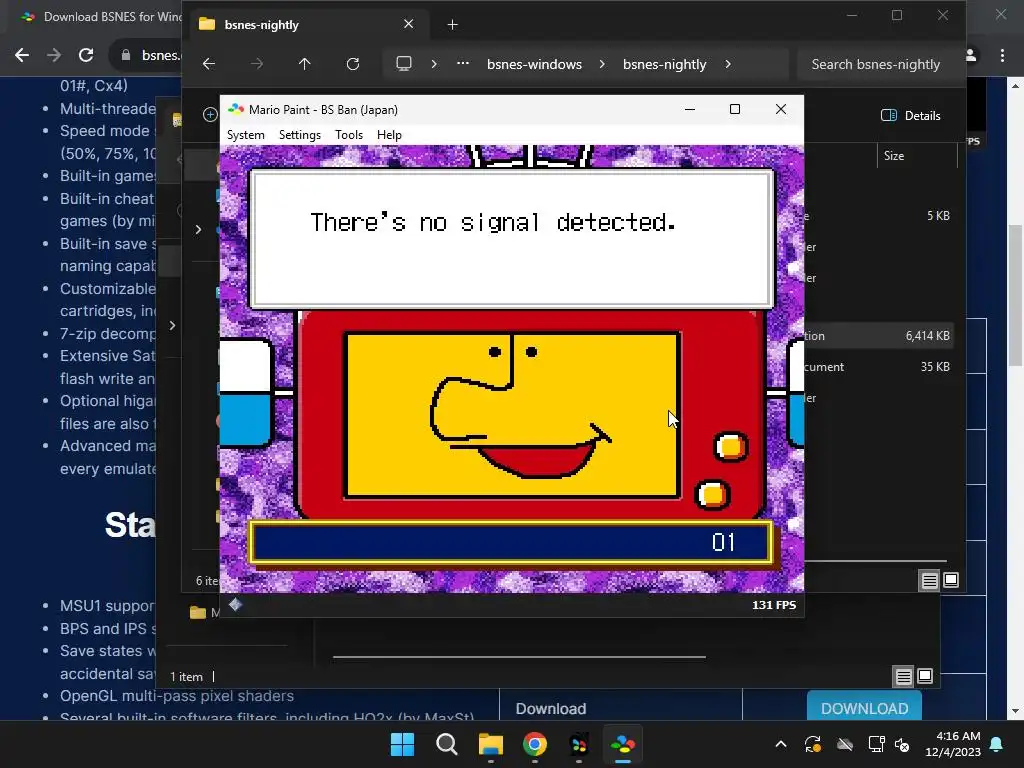The height and width of the screenshot is (768, 1024).
Task: Expand the first navigation pane chevron
Action: (199, 229)
